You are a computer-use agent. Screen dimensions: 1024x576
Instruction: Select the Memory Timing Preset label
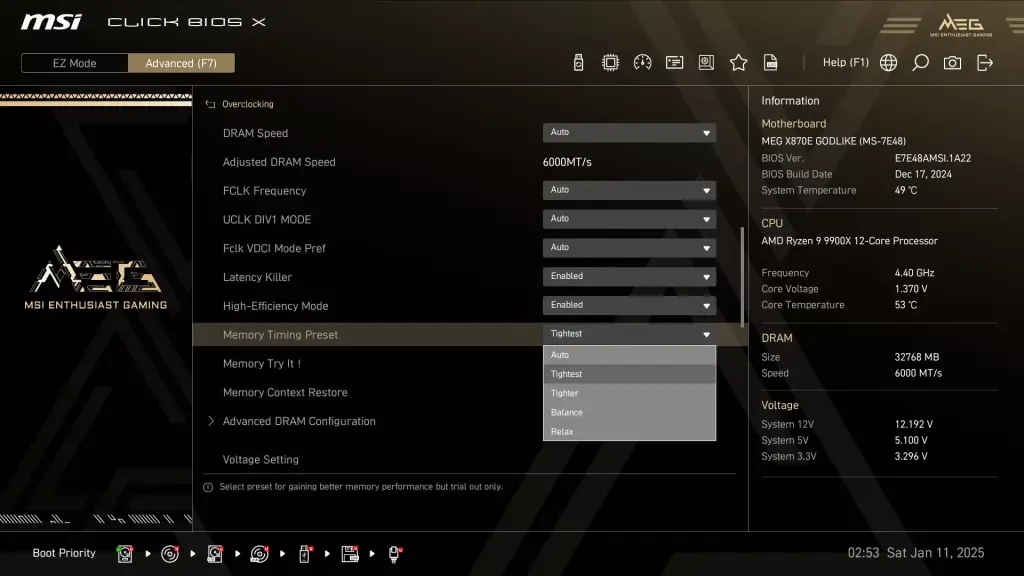coord(280,335)
